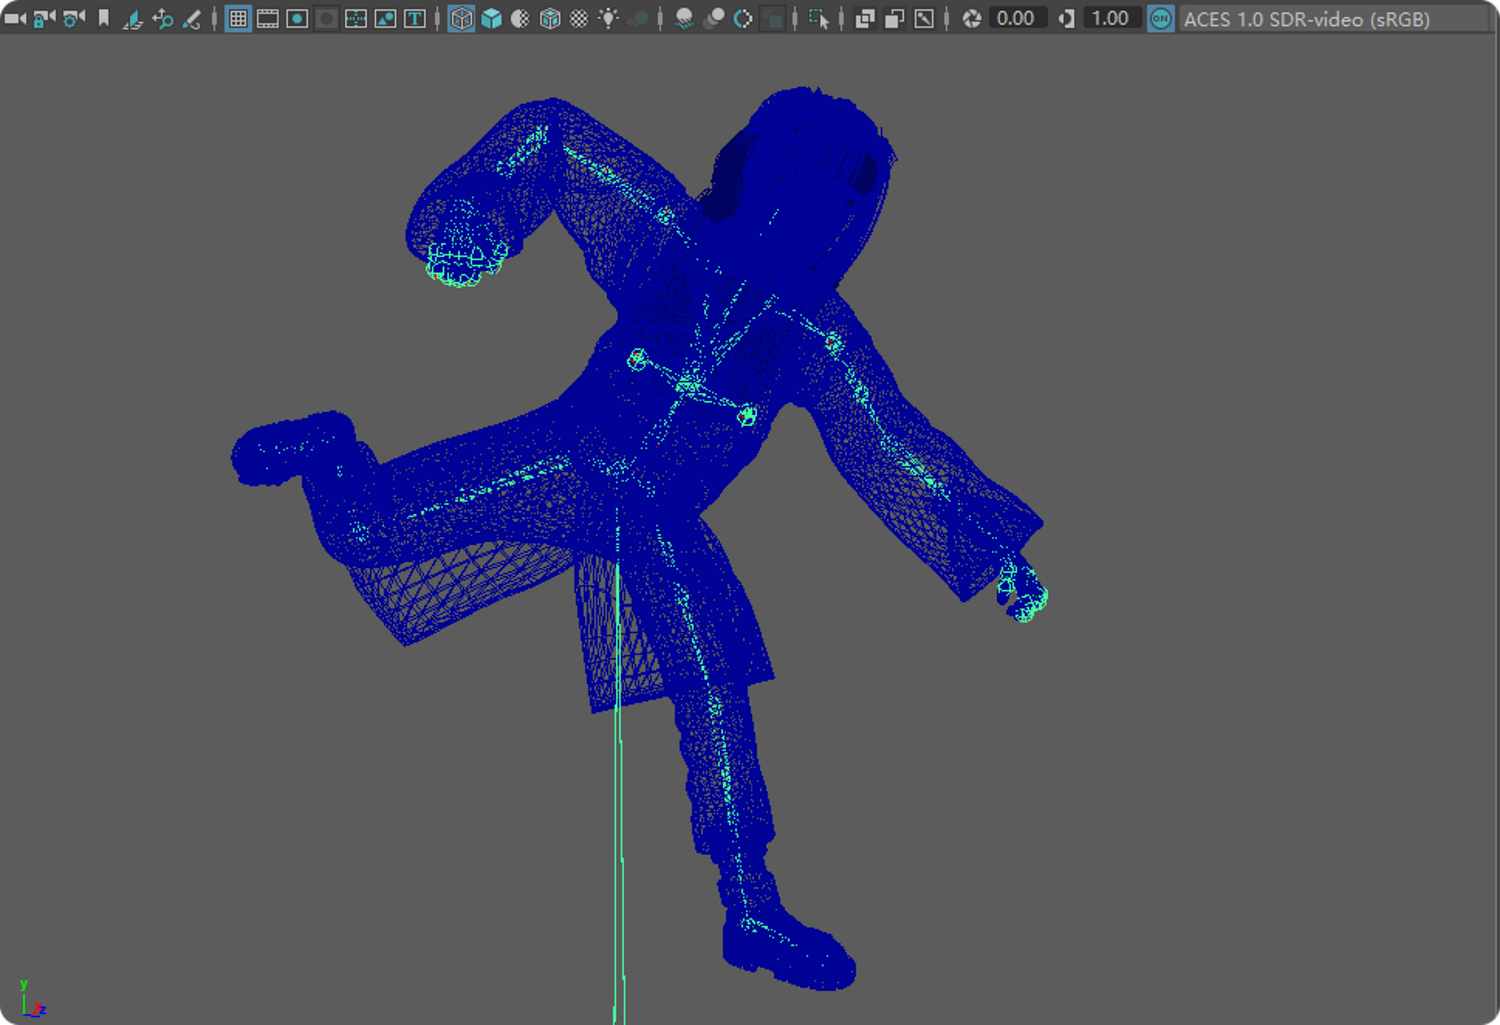The width and height of the screenshot is (1500, 1025).
Task: Toggle the Depth of Field icon
Action: [x=773, y=18]
